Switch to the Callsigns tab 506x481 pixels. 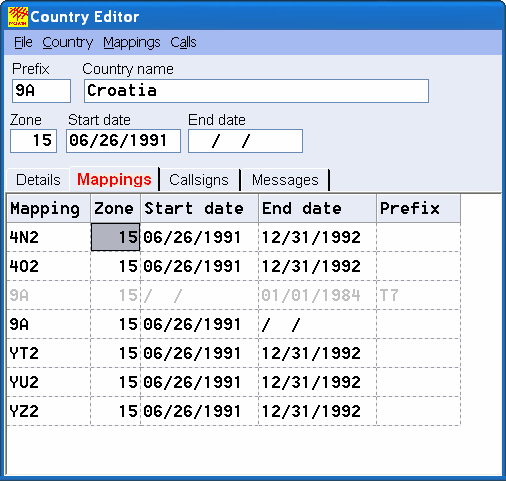(199, 180)
